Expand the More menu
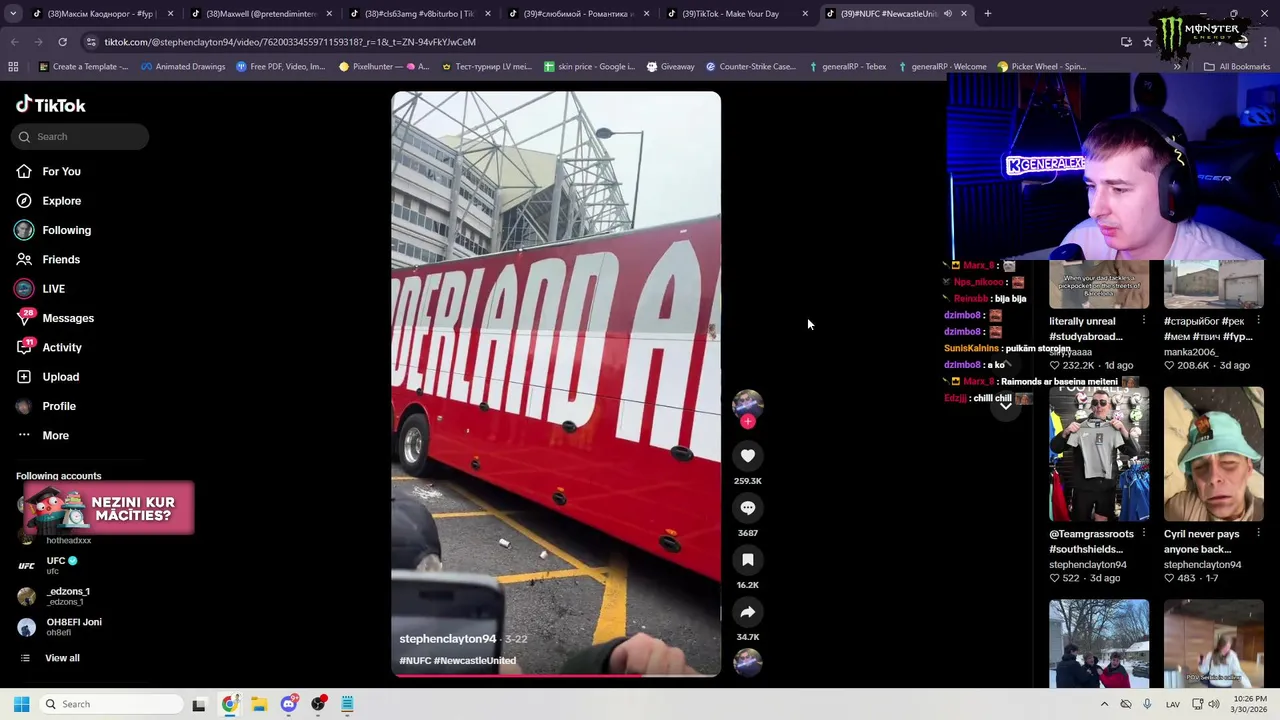1280x720 pixels. [x=43, y=435]
